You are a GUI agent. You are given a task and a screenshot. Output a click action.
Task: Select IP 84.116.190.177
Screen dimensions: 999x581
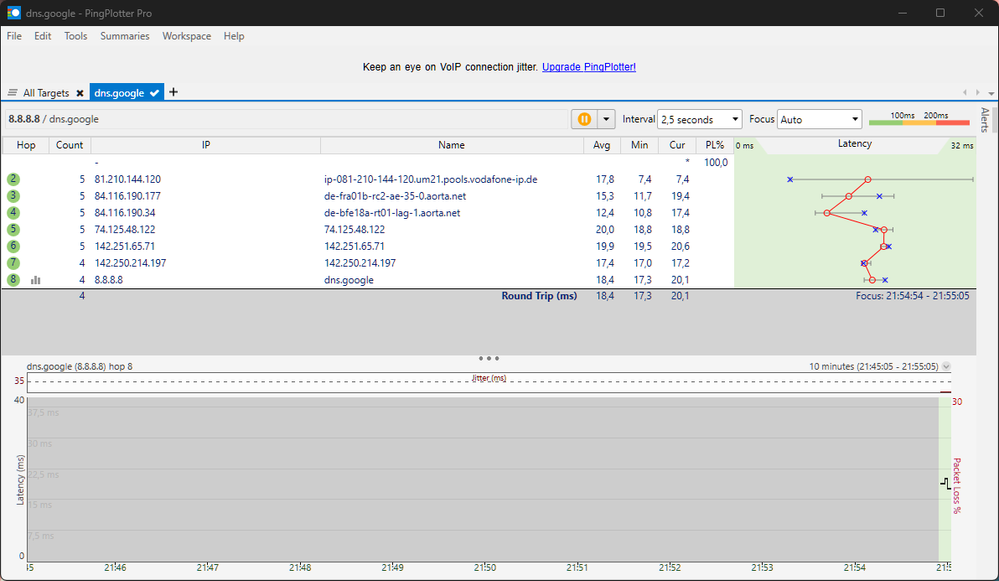pyautogui.click(x=127, y=196)
